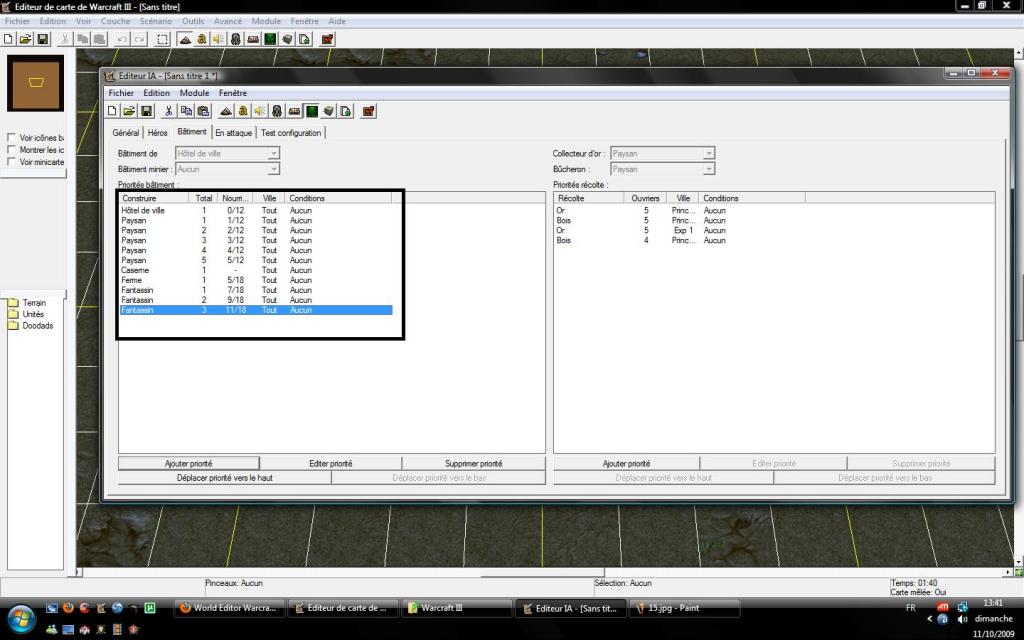This screenshot has width=1024, height=640.
Task: Open the Windows Start menu
Action: pos(20,618)
